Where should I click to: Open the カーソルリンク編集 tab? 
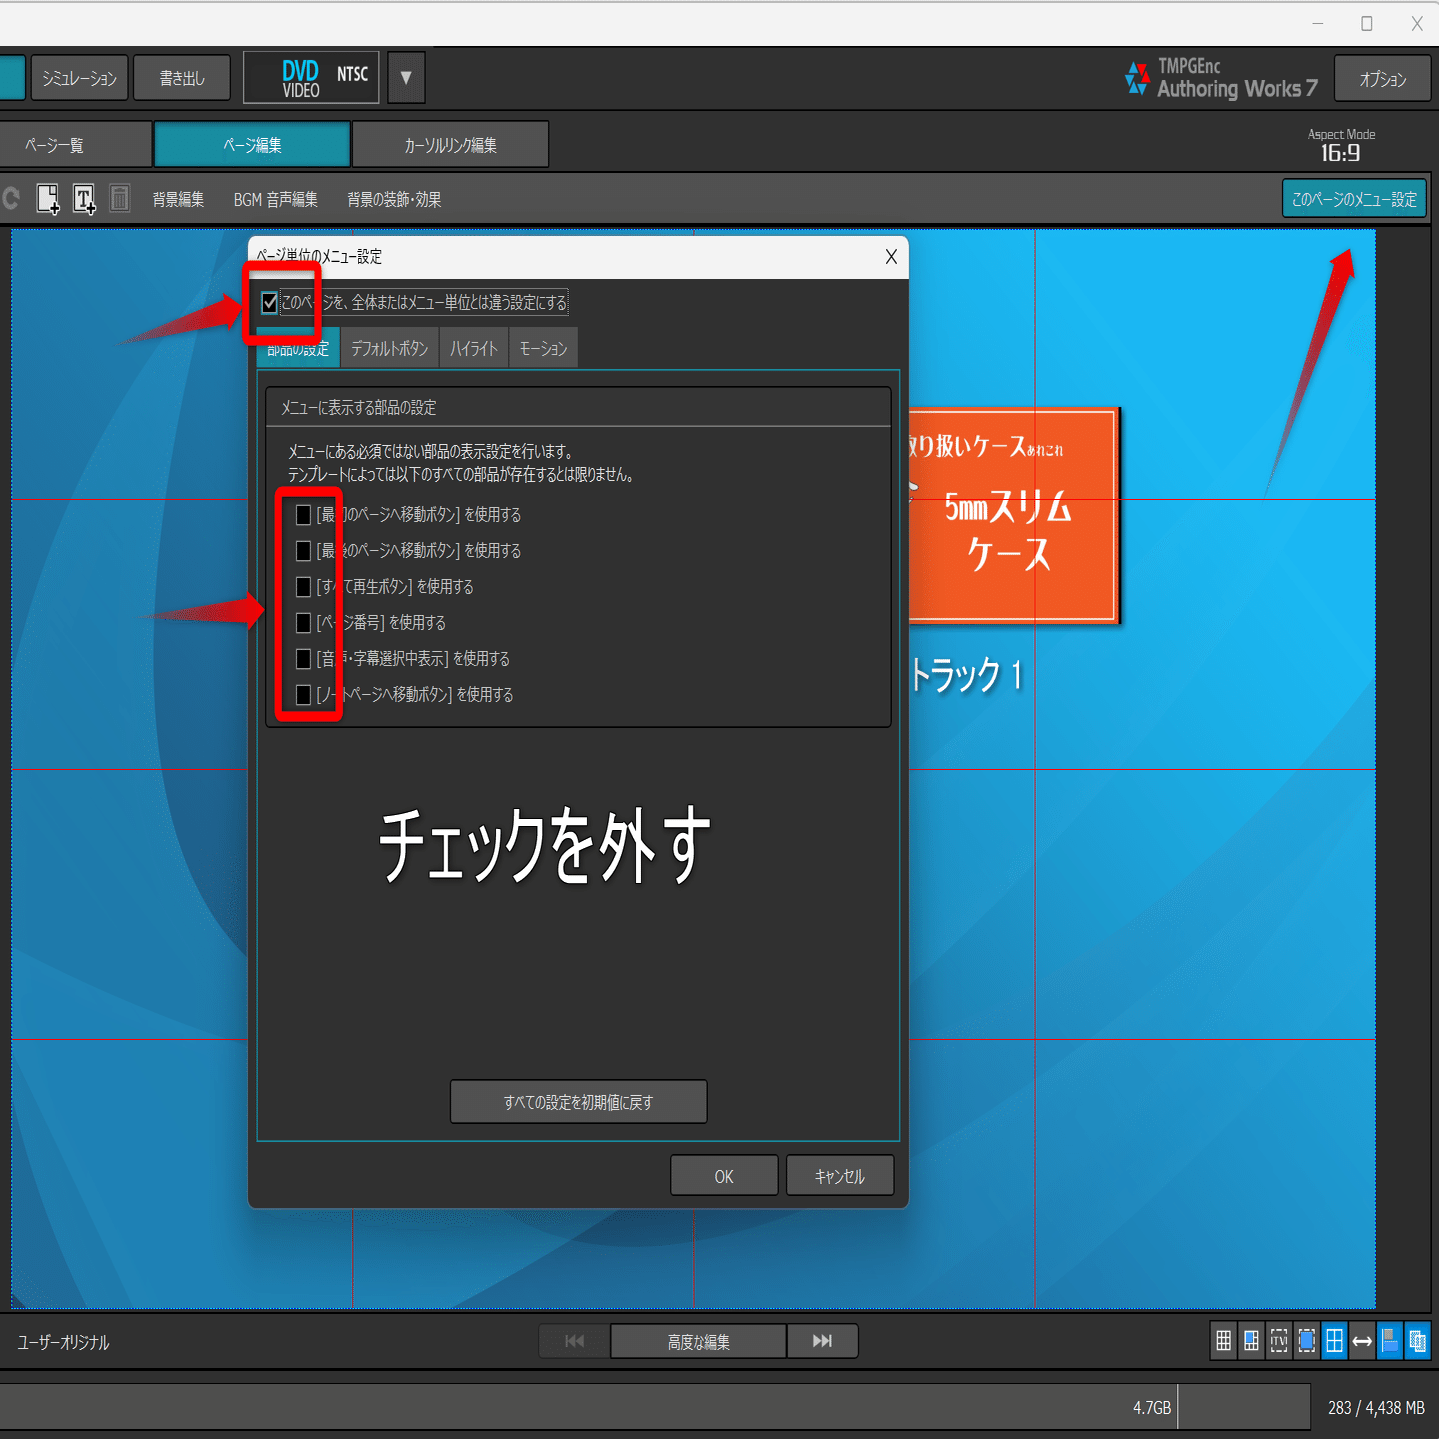(450, 144)
